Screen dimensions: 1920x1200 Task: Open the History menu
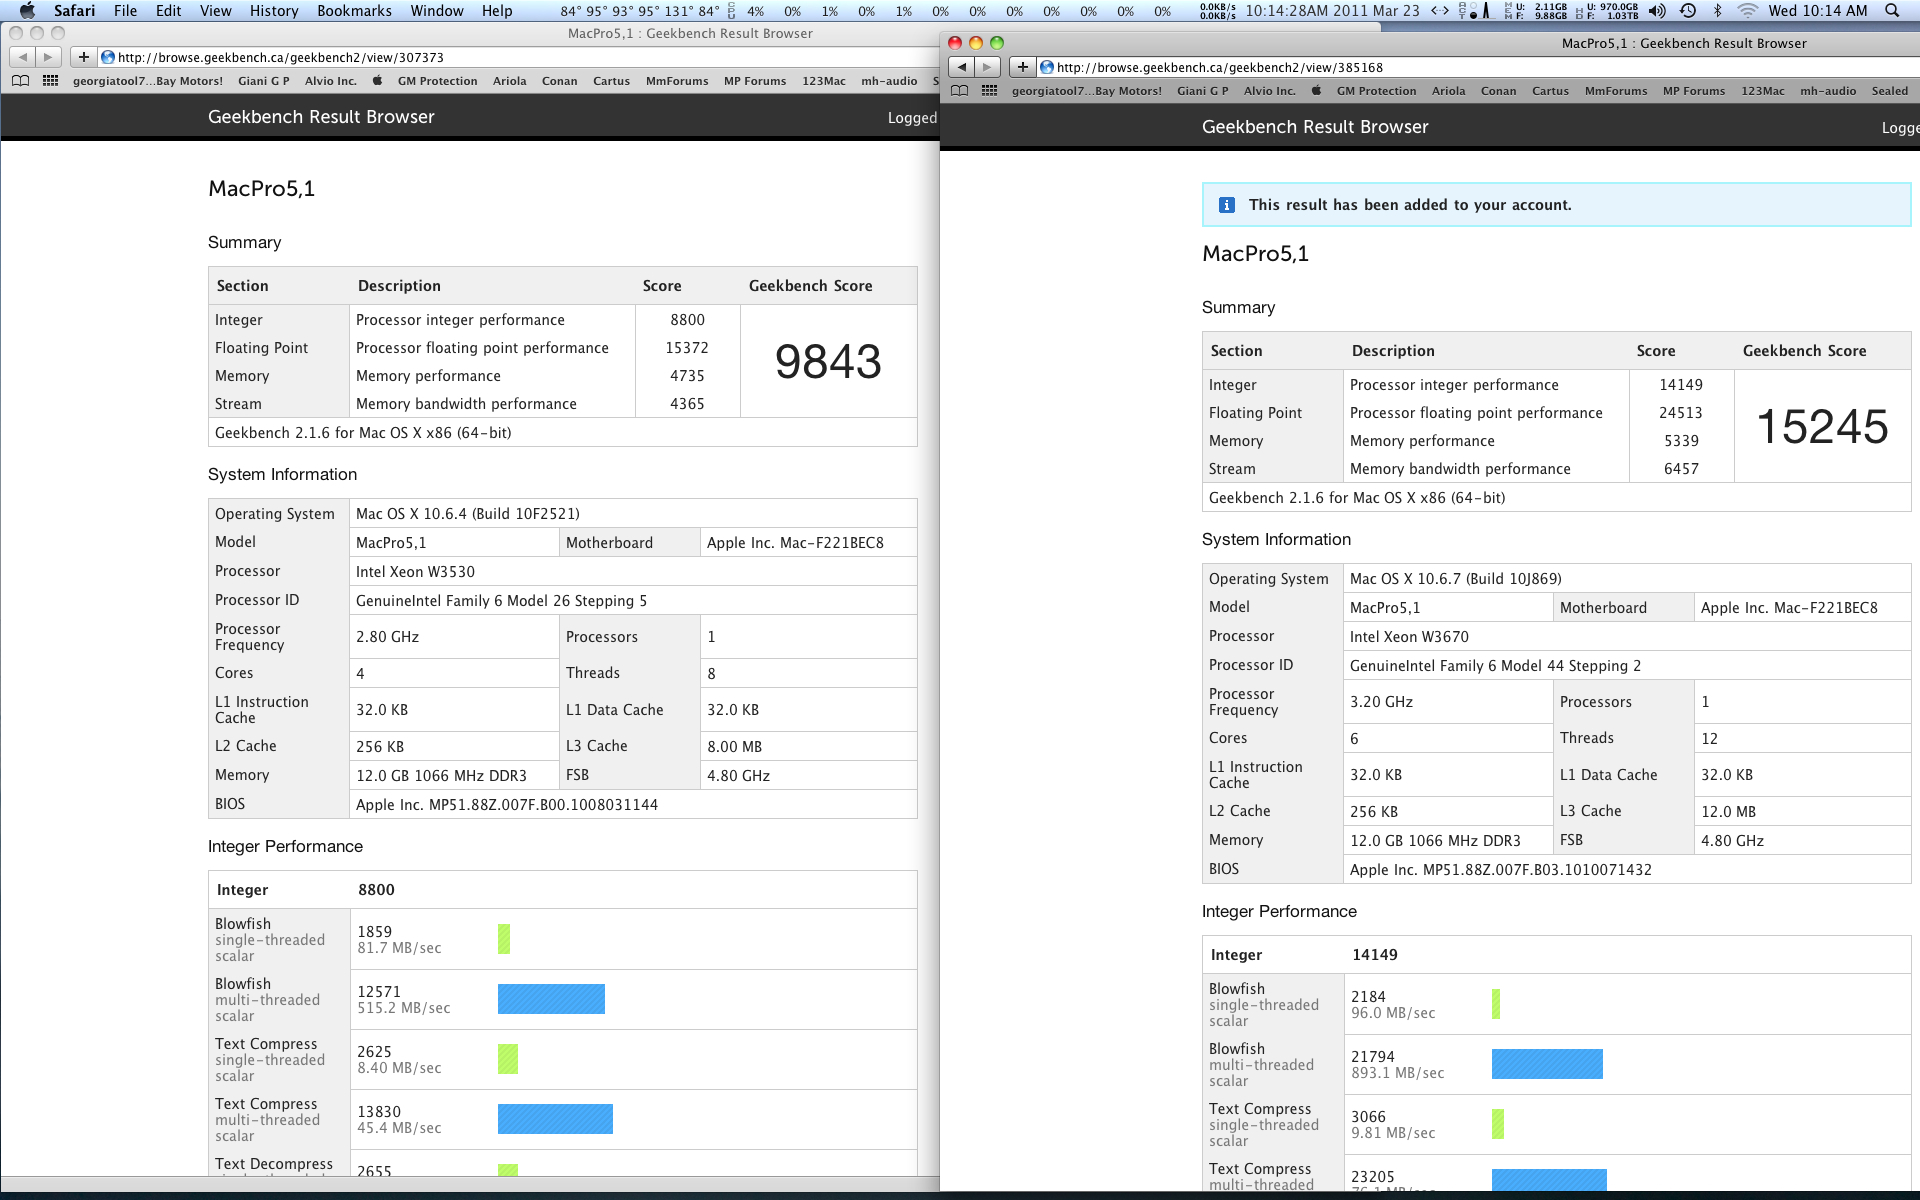click(274, 11)
